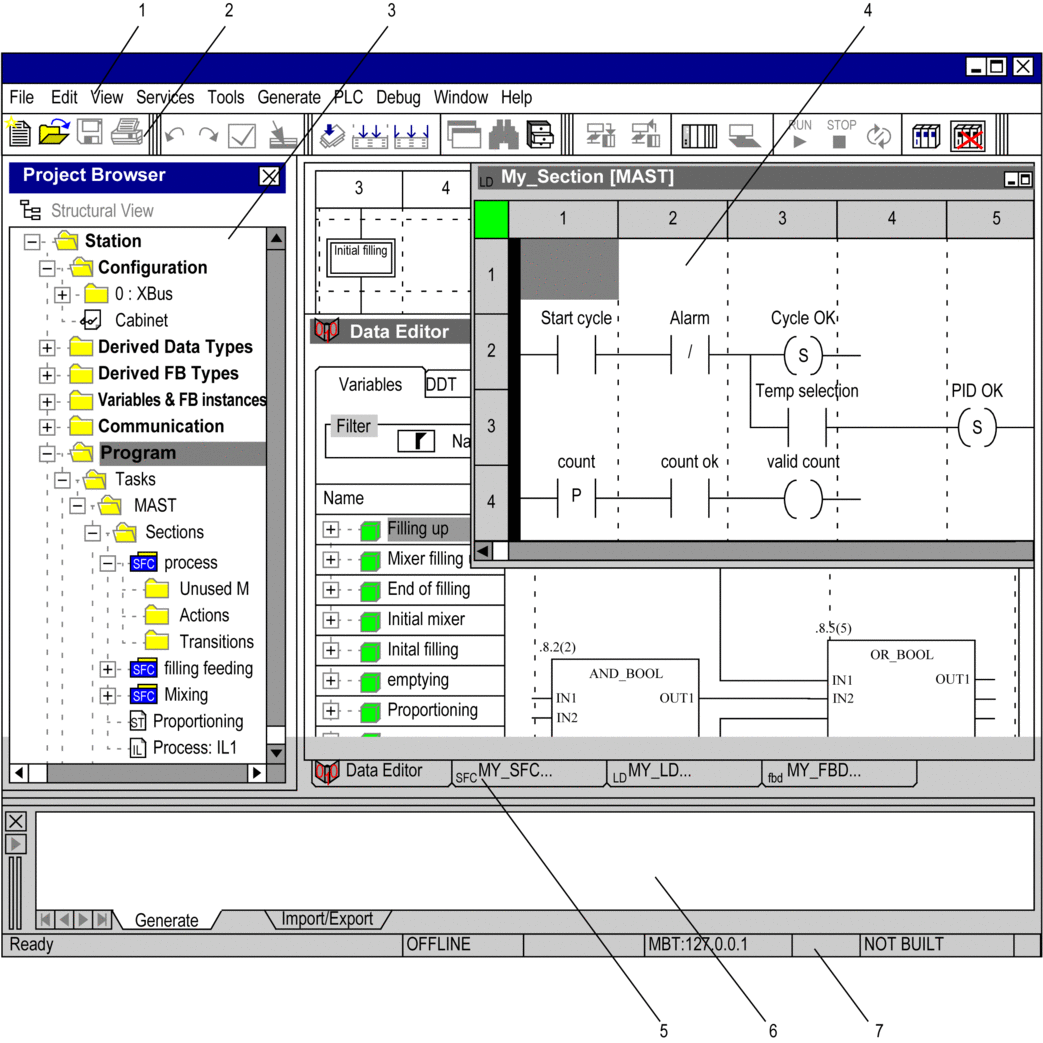
Task: Click the Undo arrow icon
Action: [x=174, y=135]
